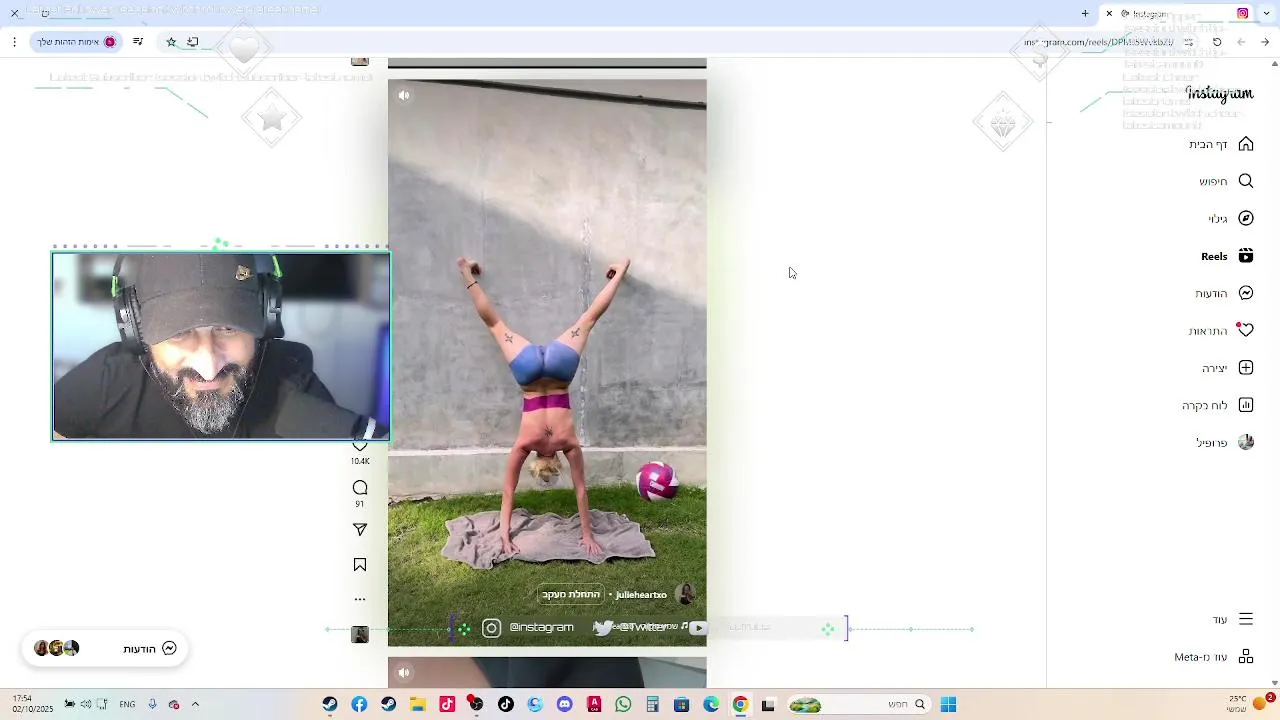Open the reel's comments bubble

point(360,488)
